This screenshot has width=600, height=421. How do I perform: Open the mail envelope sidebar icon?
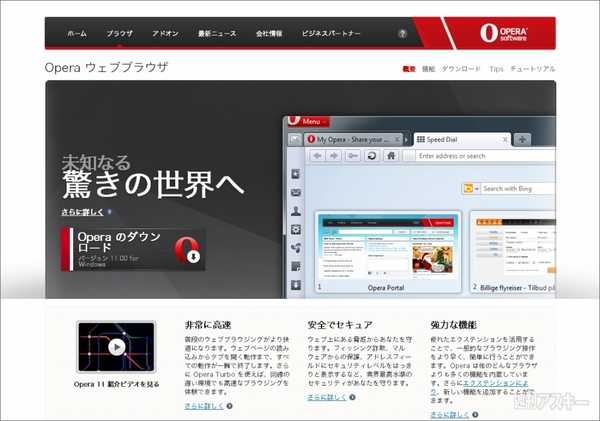click(295, 193)
